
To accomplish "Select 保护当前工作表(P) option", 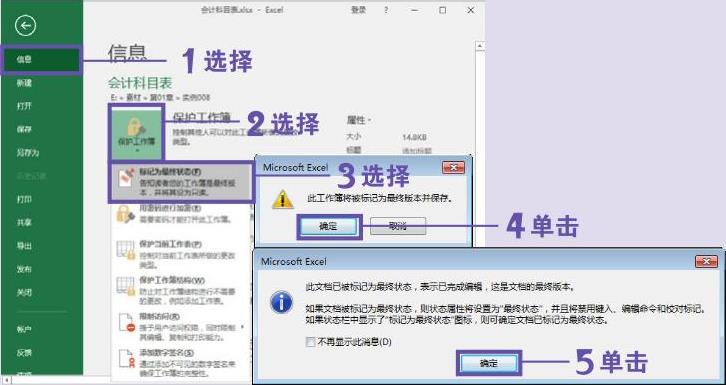I will (182, 255).
